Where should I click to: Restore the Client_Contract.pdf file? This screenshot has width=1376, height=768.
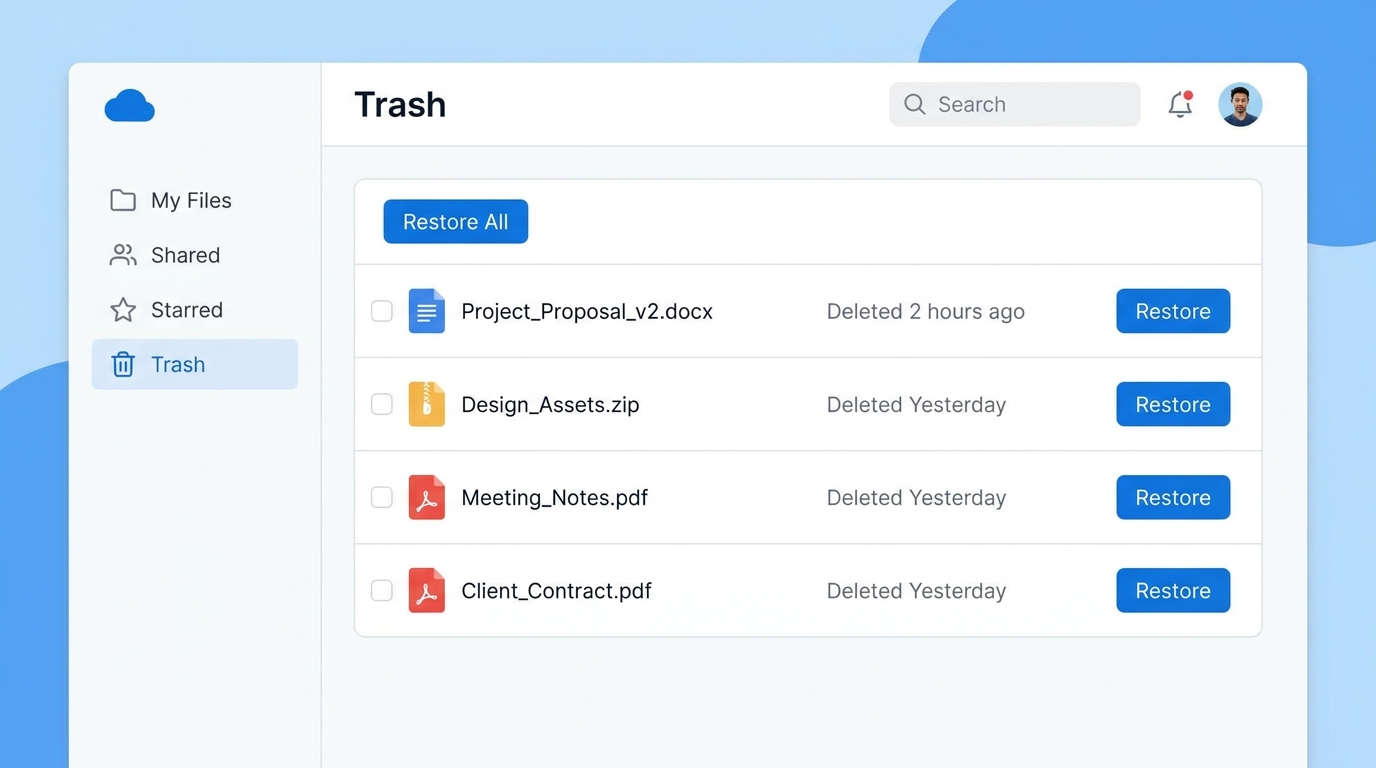coord(1172,590)
